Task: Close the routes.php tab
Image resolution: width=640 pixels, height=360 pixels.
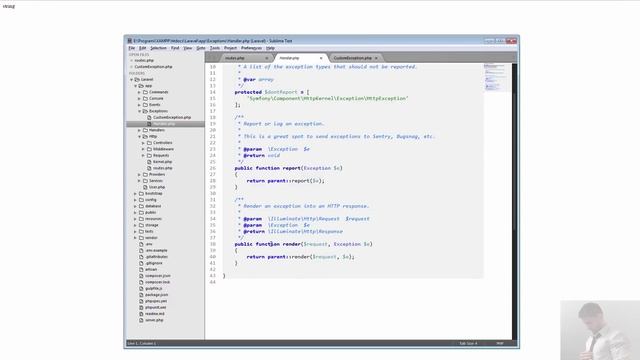Action: (267, 58)
